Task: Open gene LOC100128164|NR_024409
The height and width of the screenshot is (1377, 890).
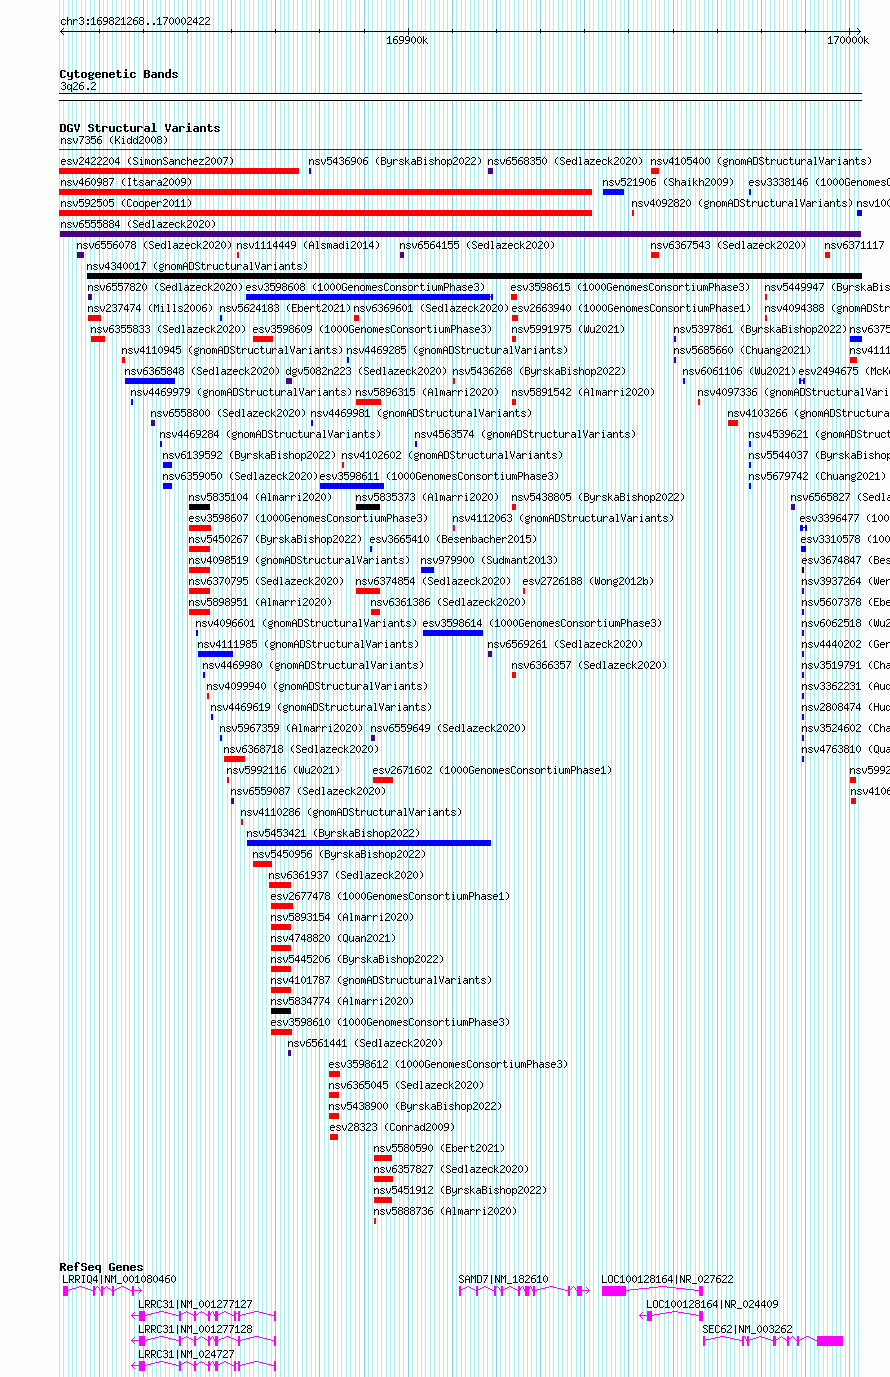Action: pyautogui.click(x=712, y=1304)
